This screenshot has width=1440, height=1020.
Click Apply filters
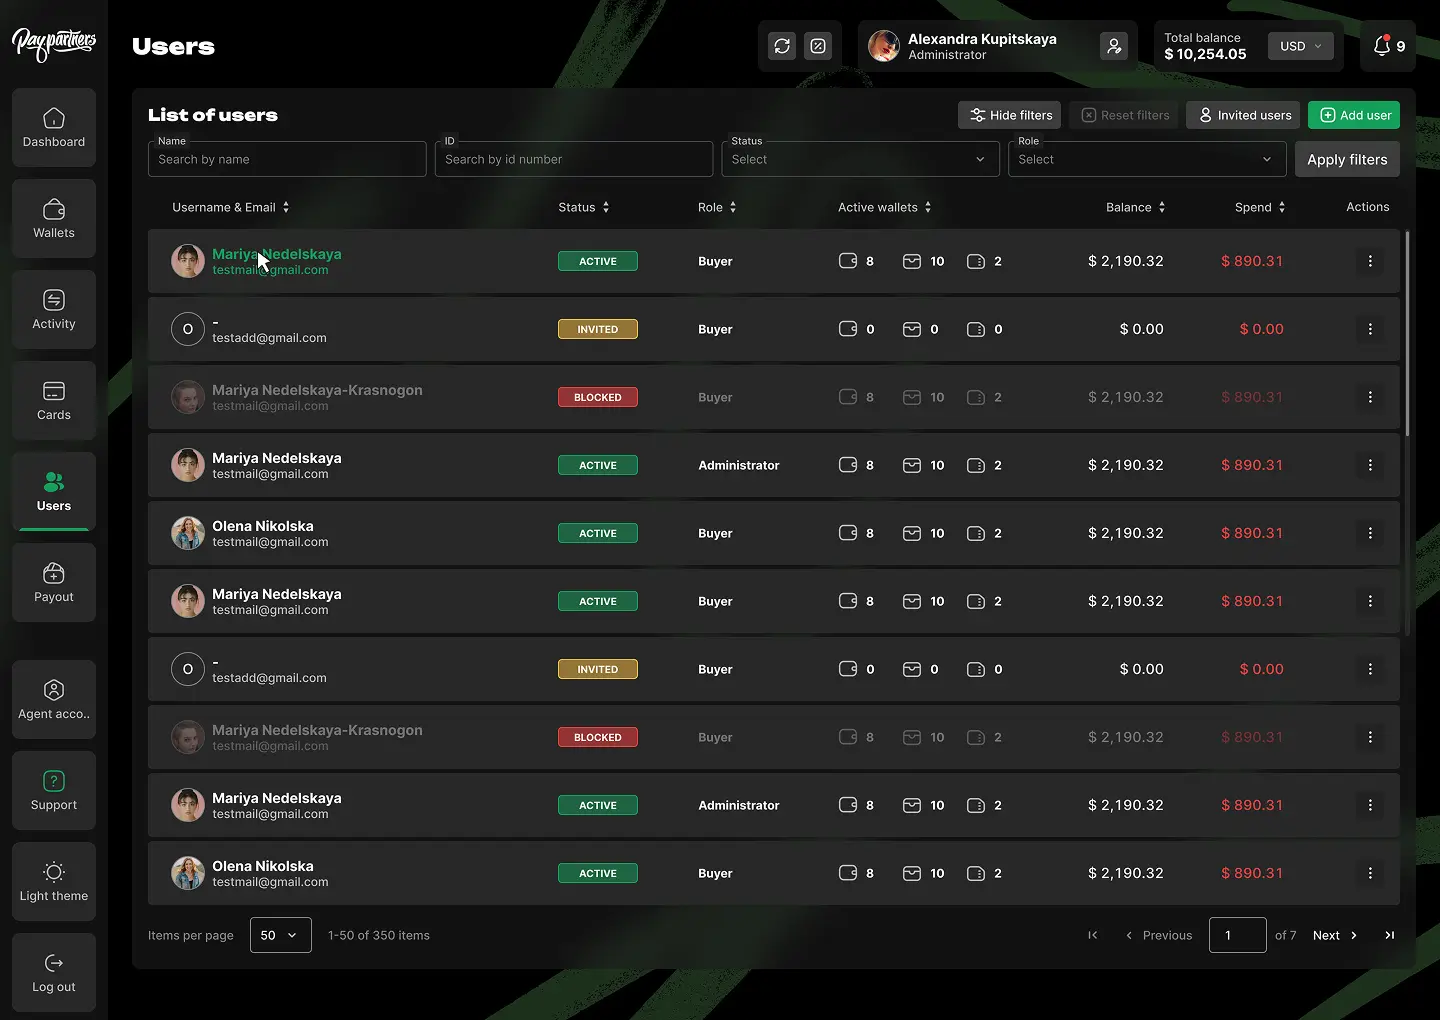tap(1347, 159)
